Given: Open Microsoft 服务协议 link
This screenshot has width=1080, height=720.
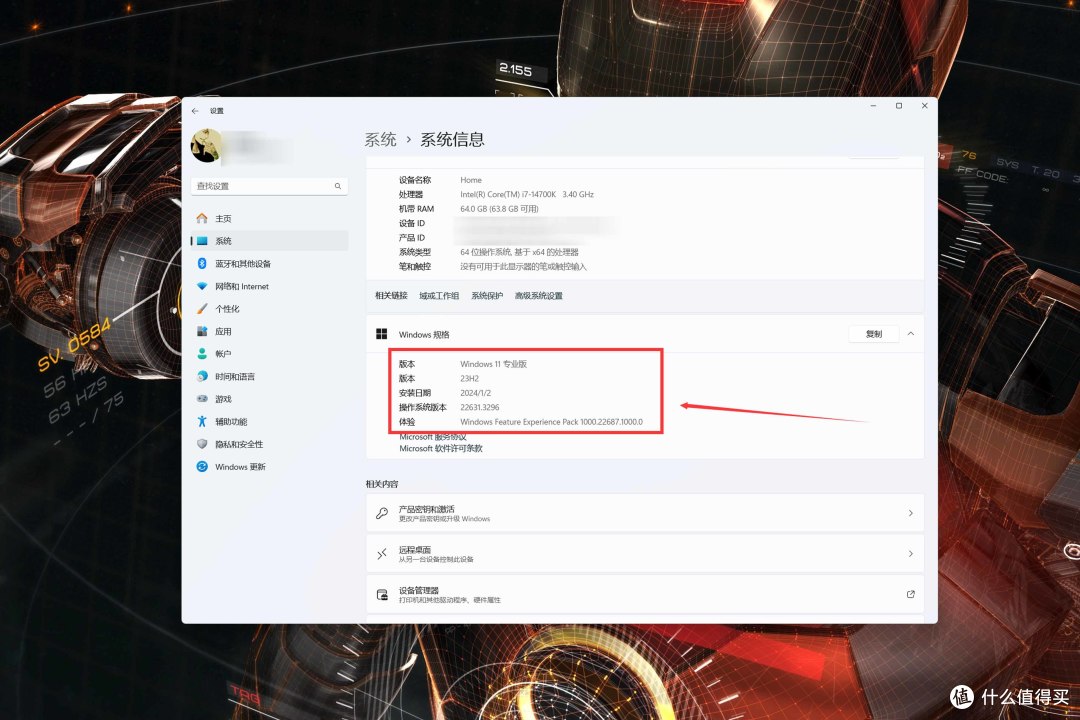Looking at the screenshot, I should coord(433,437).
